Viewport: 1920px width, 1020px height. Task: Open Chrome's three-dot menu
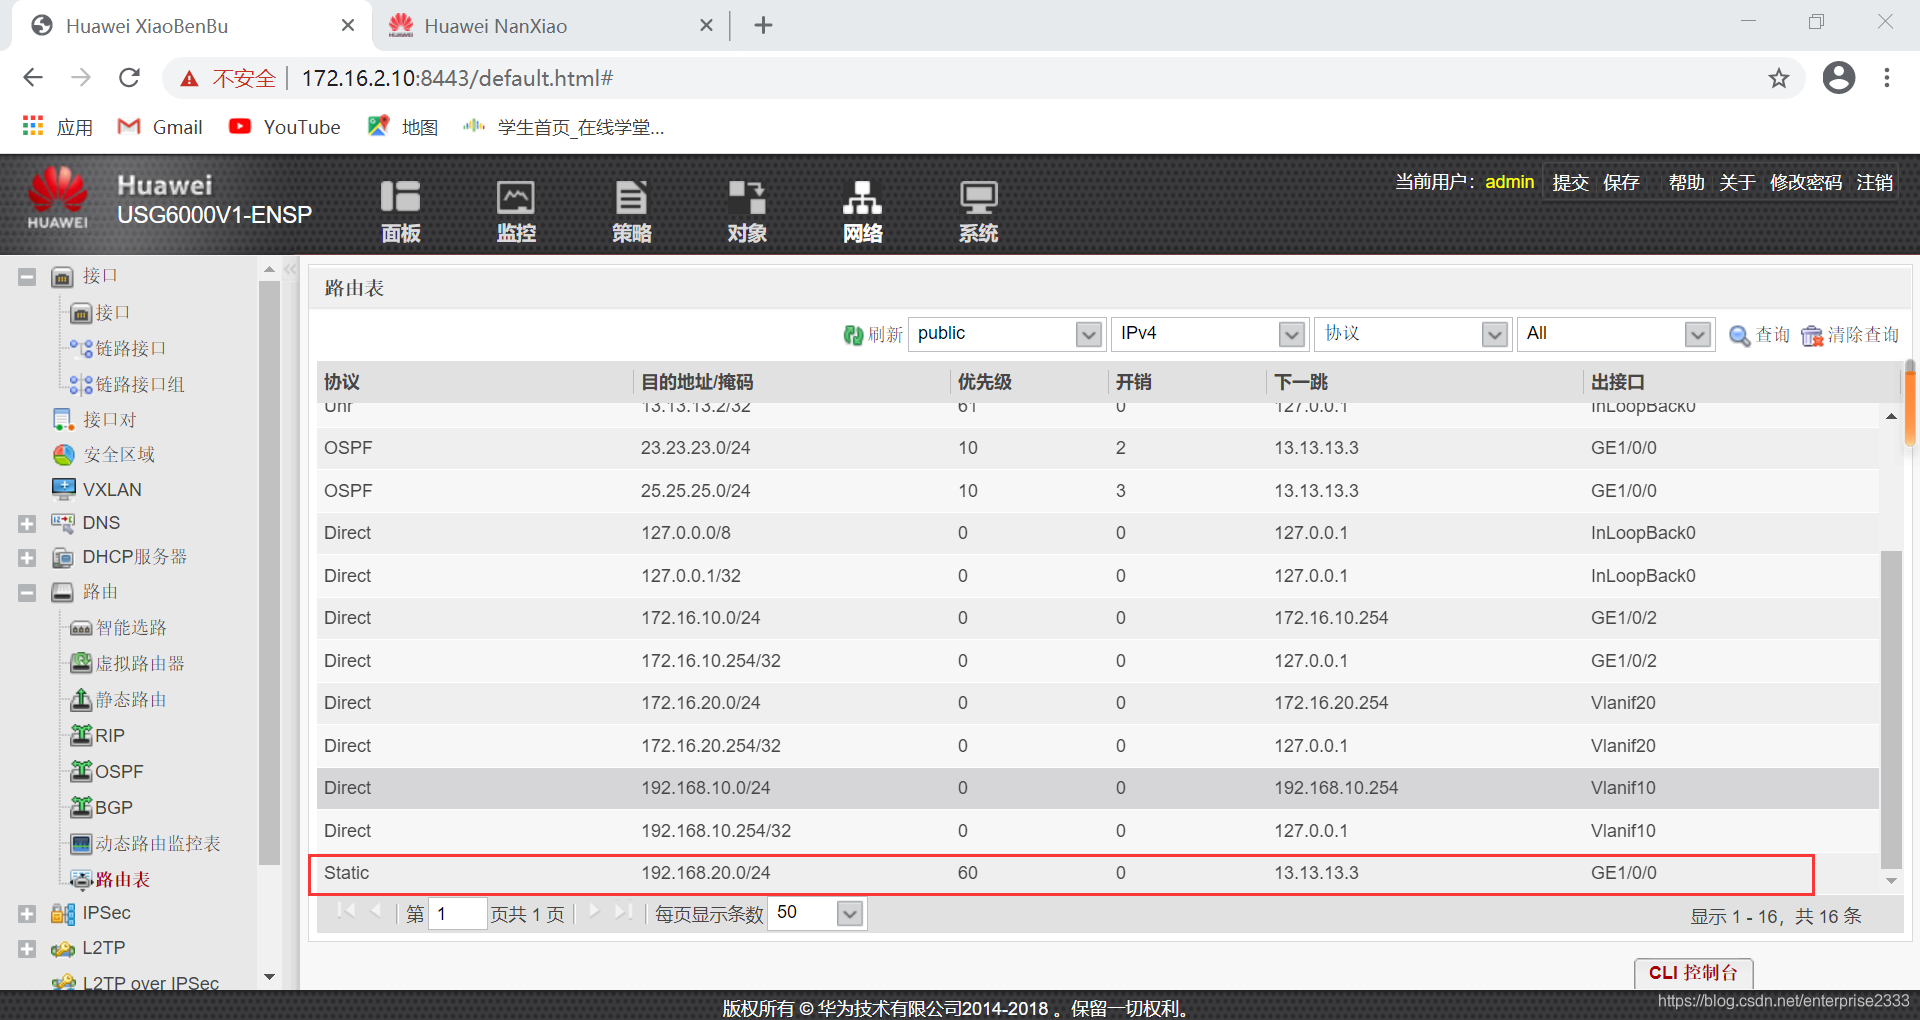(1887, 78)
